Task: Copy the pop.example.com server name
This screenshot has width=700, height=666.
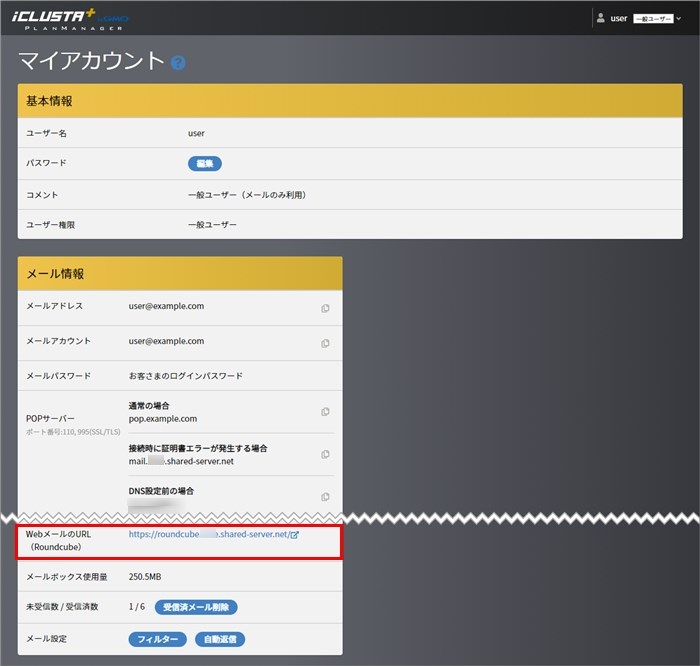Action: click(325, 412)
